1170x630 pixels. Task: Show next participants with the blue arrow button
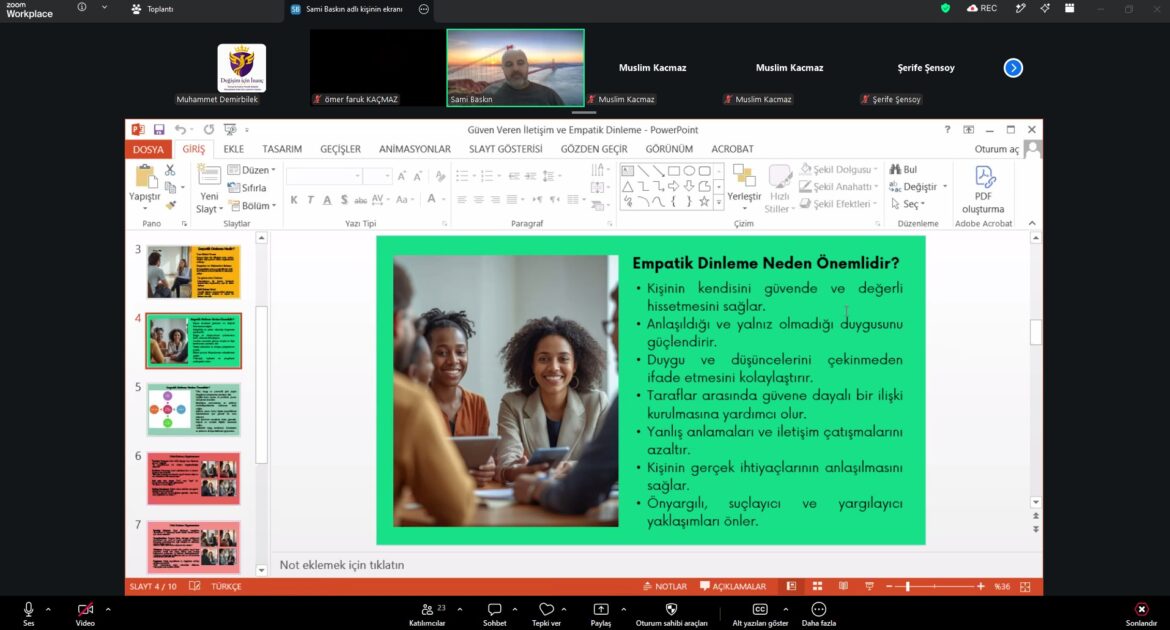(1013, 68)
